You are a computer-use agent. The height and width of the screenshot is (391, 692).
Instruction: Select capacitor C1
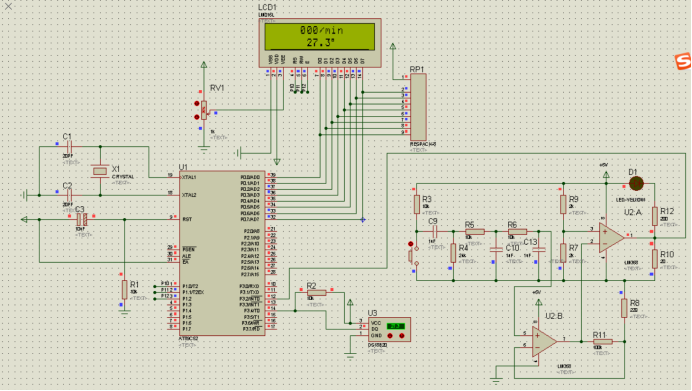point(69,146)
